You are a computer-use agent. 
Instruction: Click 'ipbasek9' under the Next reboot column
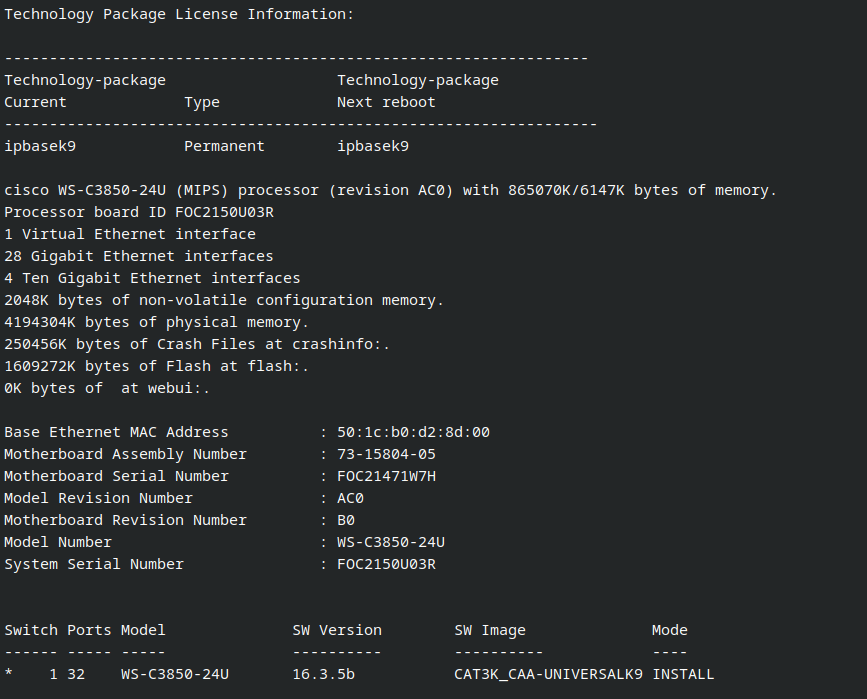[x=373, y=146]
